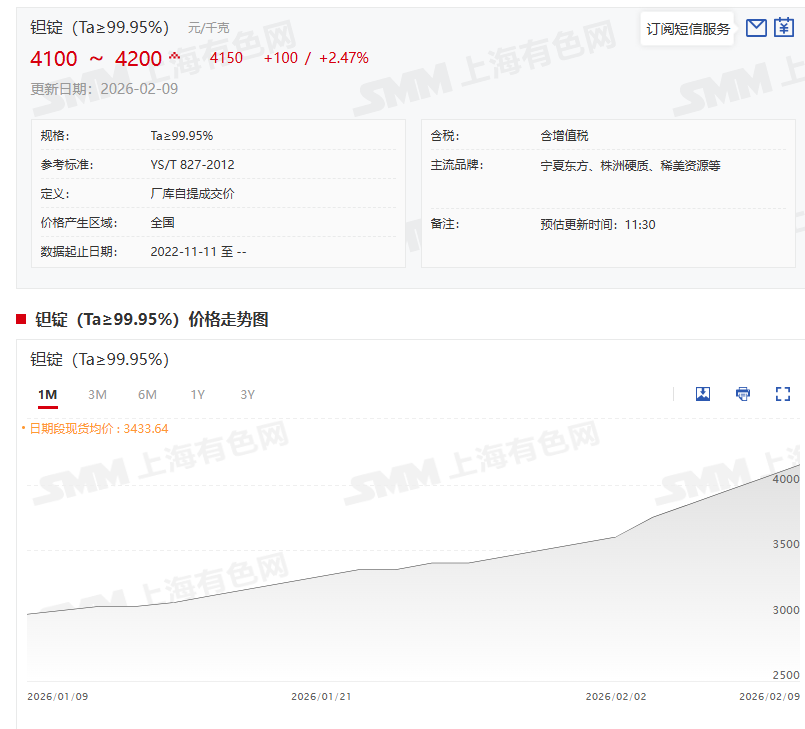The width and height of the screenshot is (805, 729).
Task: Print the tantalum price chart
Action: click(x=743, y=394)
